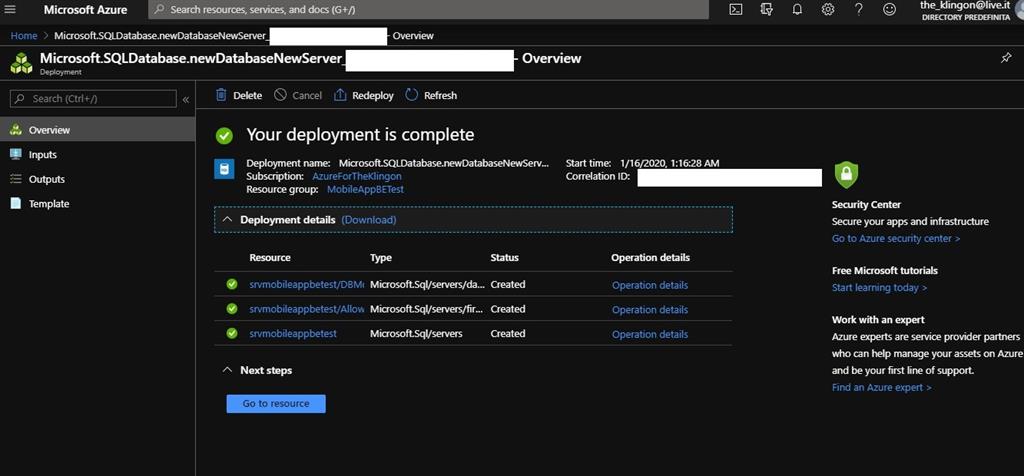Open Find an Azure expert link
The width and height of the screenshot is (1024, 476).
pos(882,387)
